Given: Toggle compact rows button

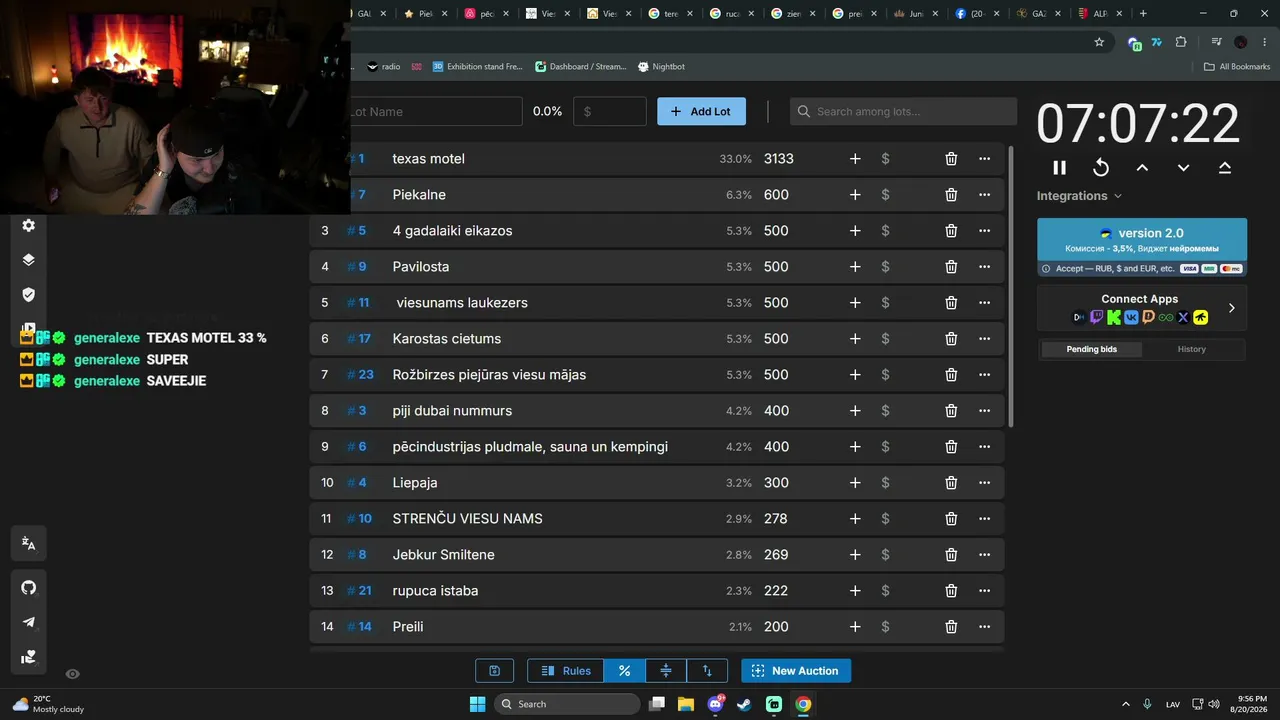Looking at the screenshot, I should point(666,671).
